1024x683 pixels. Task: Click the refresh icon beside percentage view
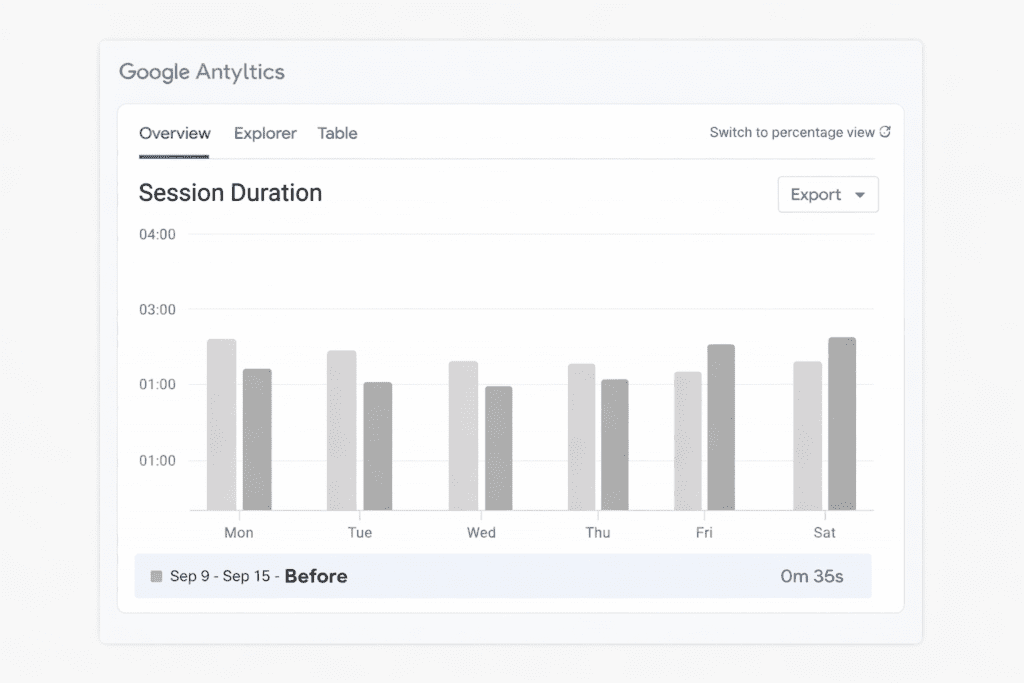885,132
